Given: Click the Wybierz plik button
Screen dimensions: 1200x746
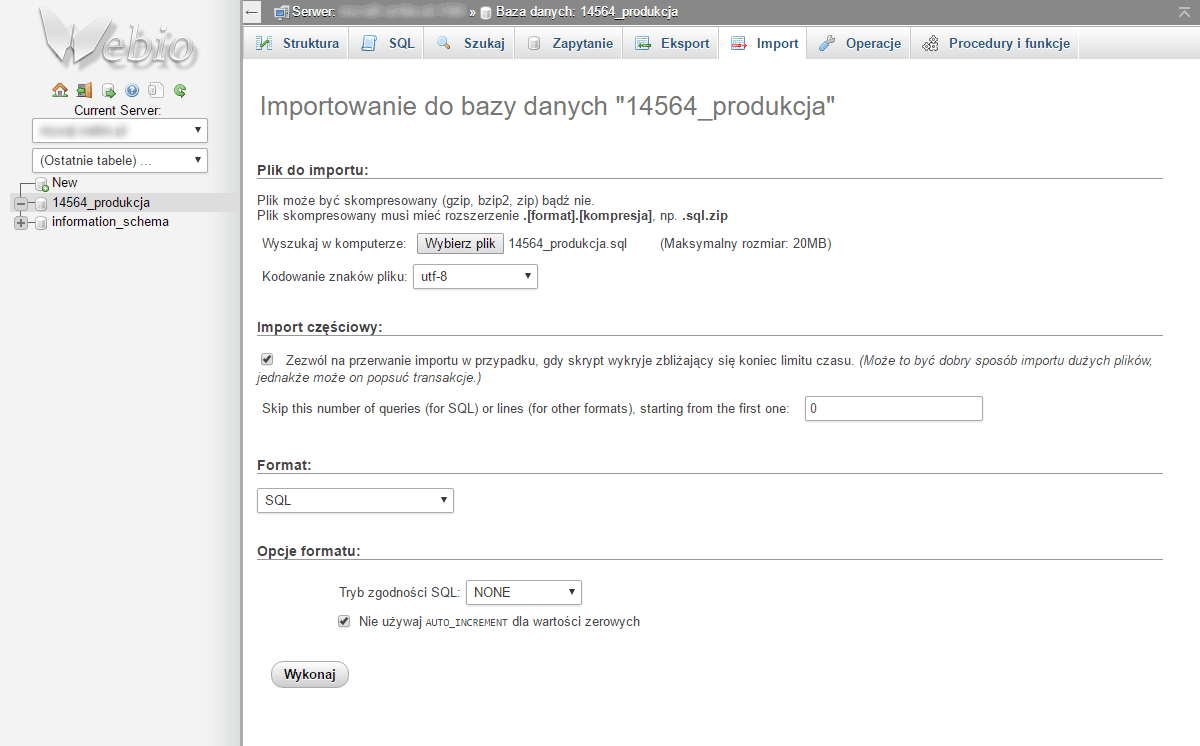Looking at the screenshot, I should [460, 243].
